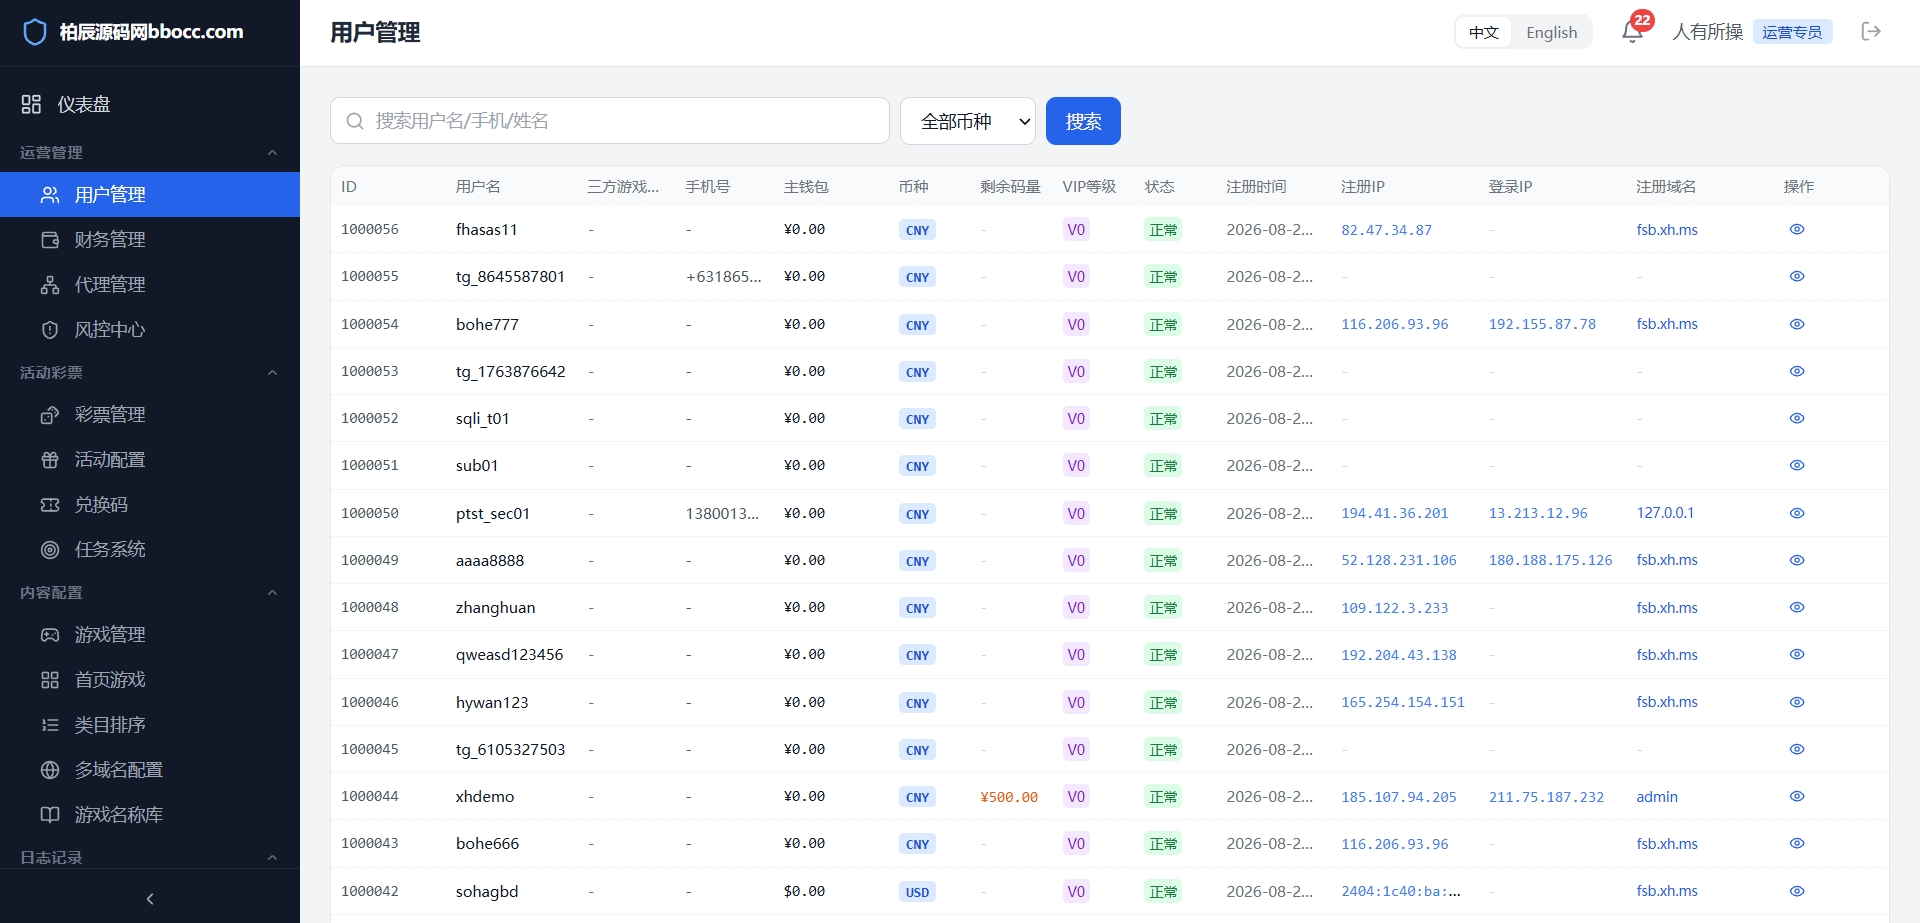Open the 全部币种 currency dropdown
1920x923 pixels.
968,121
